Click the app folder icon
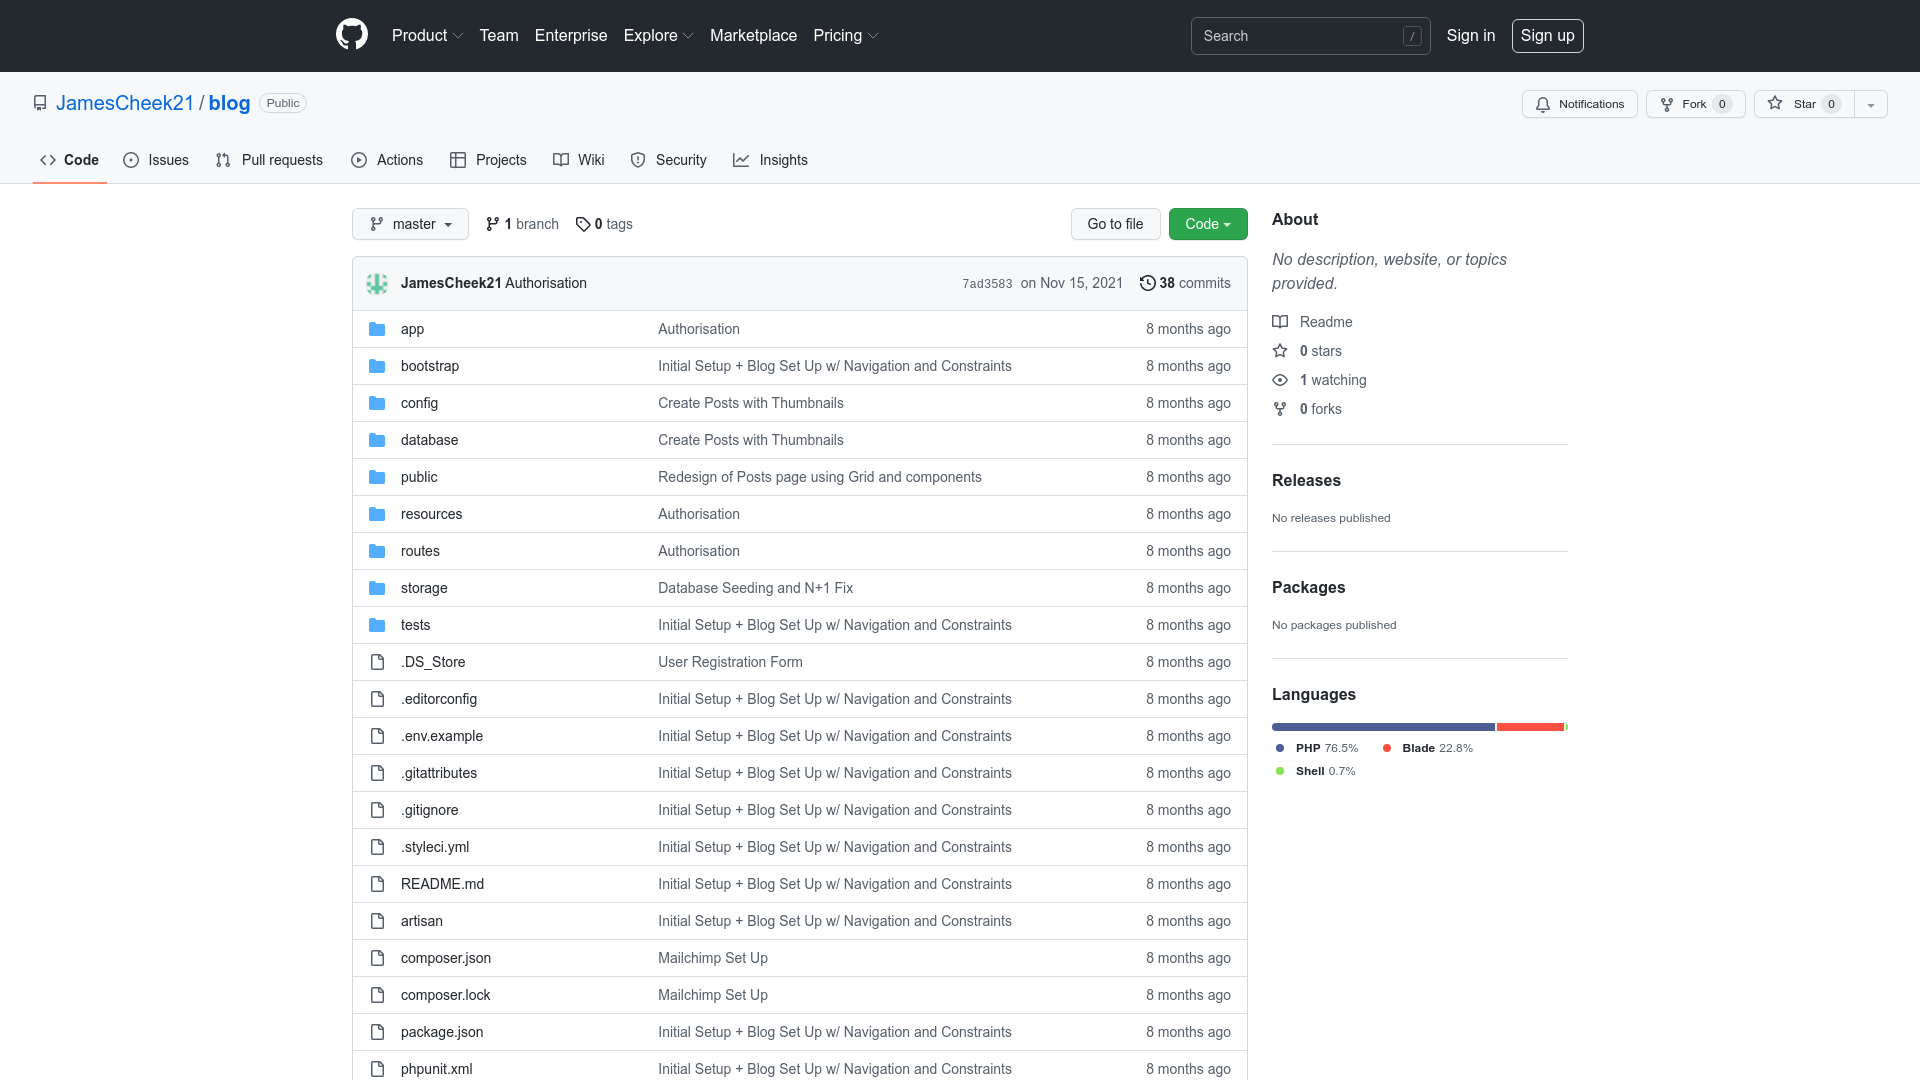The width and height of the screenshot is (1920, 1080). tap(377, 329)
